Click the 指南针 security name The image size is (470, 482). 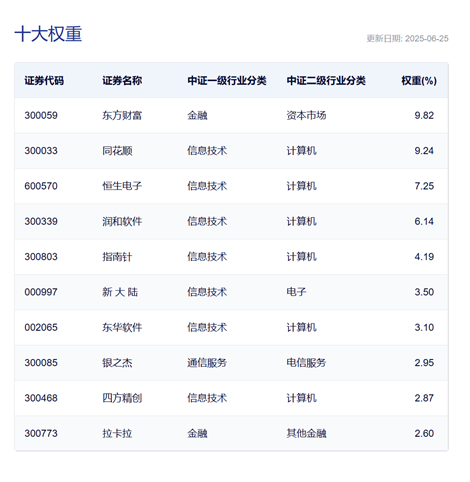[117, 257]
